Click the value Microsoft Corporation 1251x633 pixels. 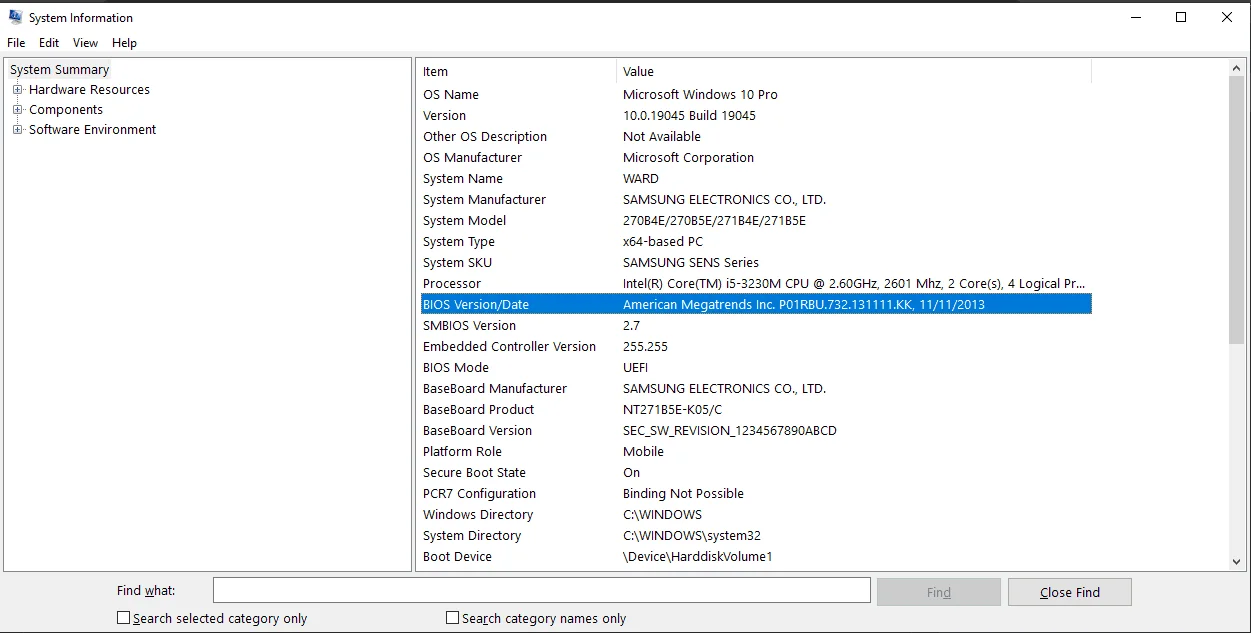[688, 157]
